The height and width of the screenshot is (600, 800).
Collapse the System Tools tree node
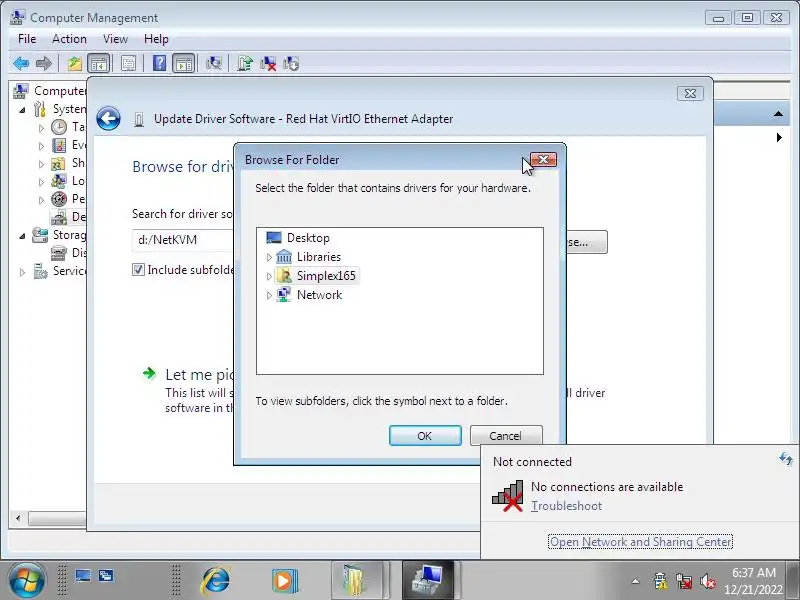click(x=22, y=110)
